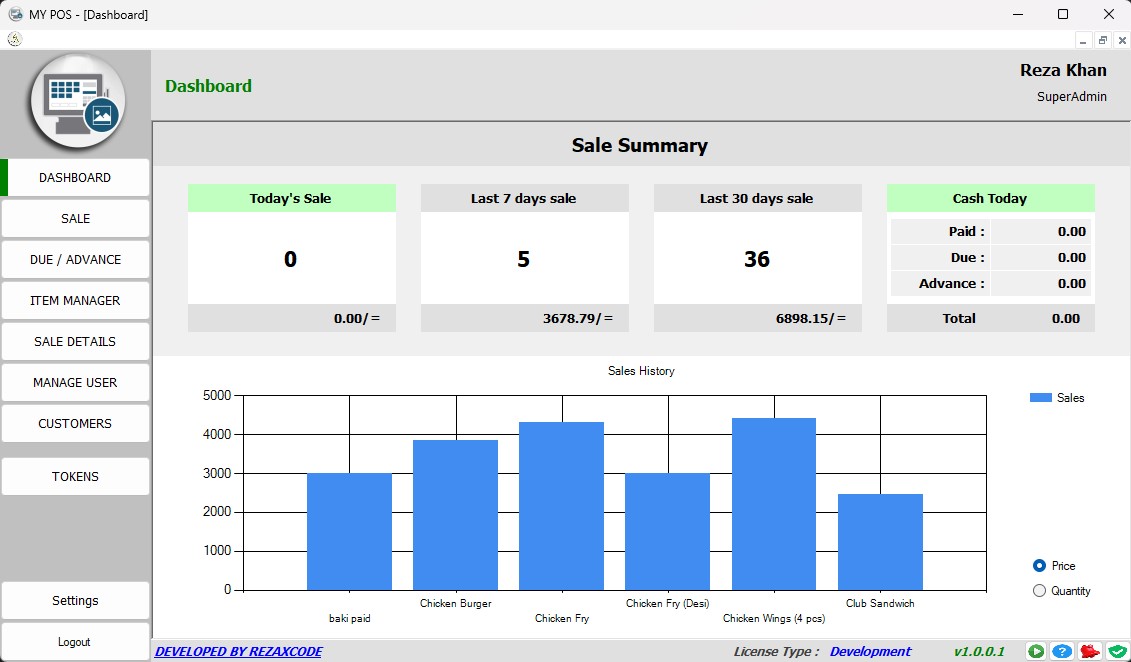1131x662 pixels.
Task: Click the MY POS logo in the sidebar
Action: (76, 101)
